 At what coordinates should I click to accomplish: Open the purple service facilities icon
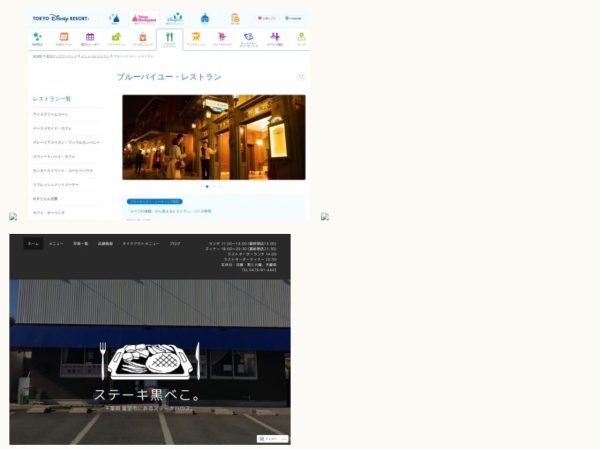(x=275, y=39)
